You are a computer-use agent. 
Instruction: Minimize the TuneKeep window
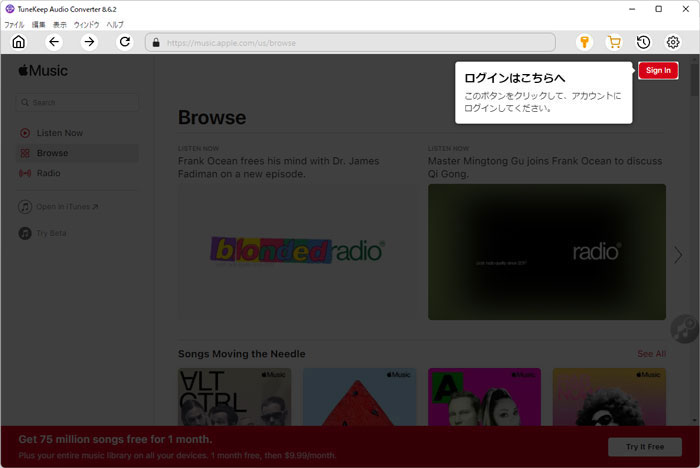[x=632, y=9]
